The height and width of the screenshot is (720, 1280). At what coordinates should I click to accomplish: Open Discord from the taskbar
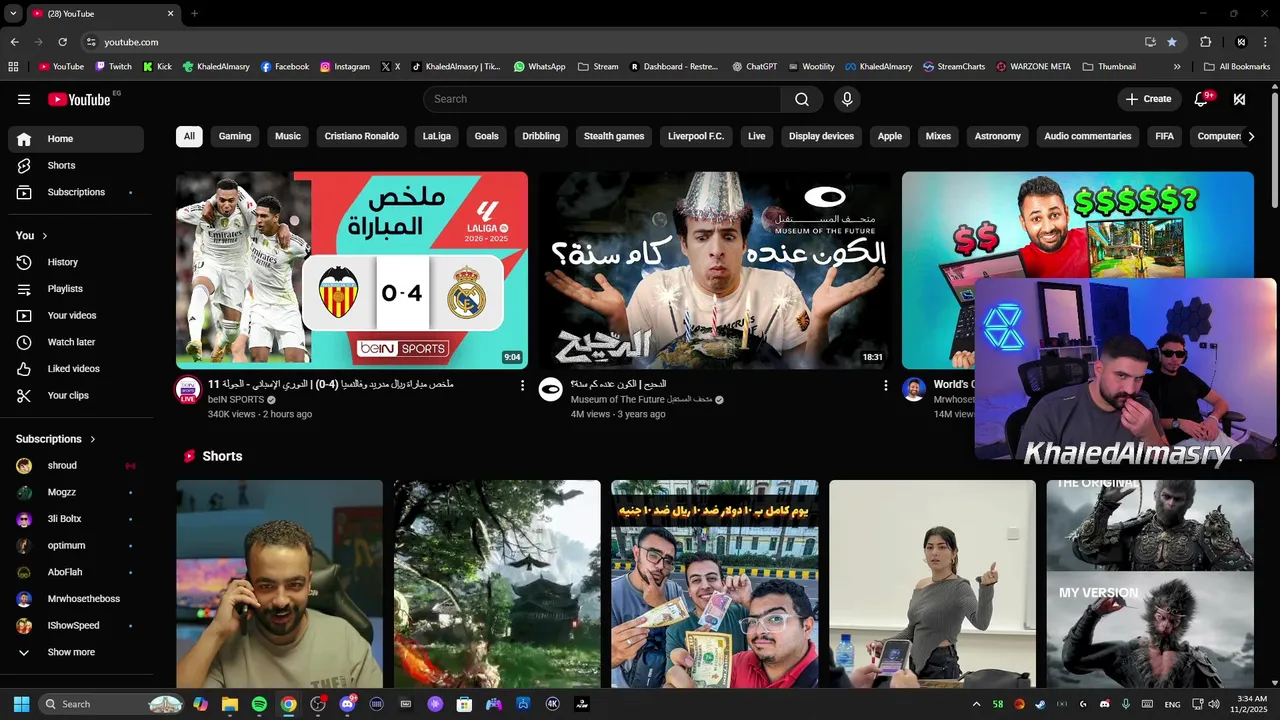tap(347, 704)
